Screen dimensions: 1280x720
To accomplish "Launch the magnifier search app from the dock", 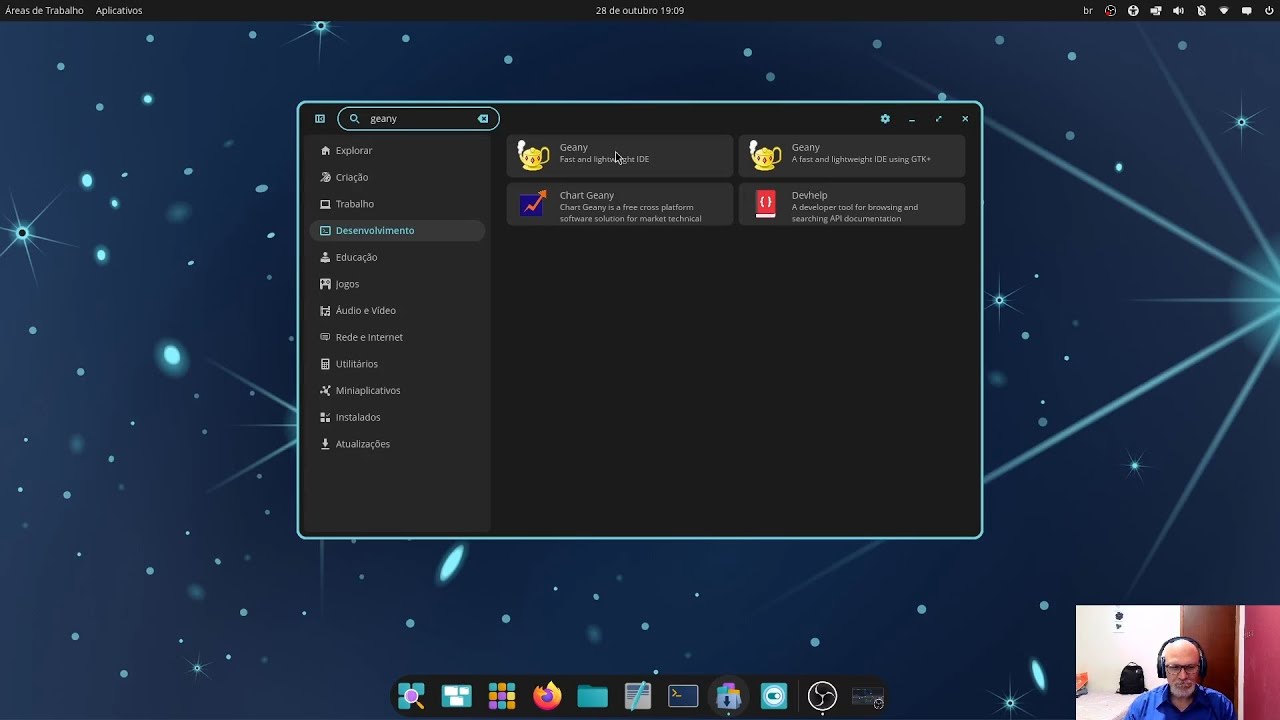I will [x=411, y=696].
